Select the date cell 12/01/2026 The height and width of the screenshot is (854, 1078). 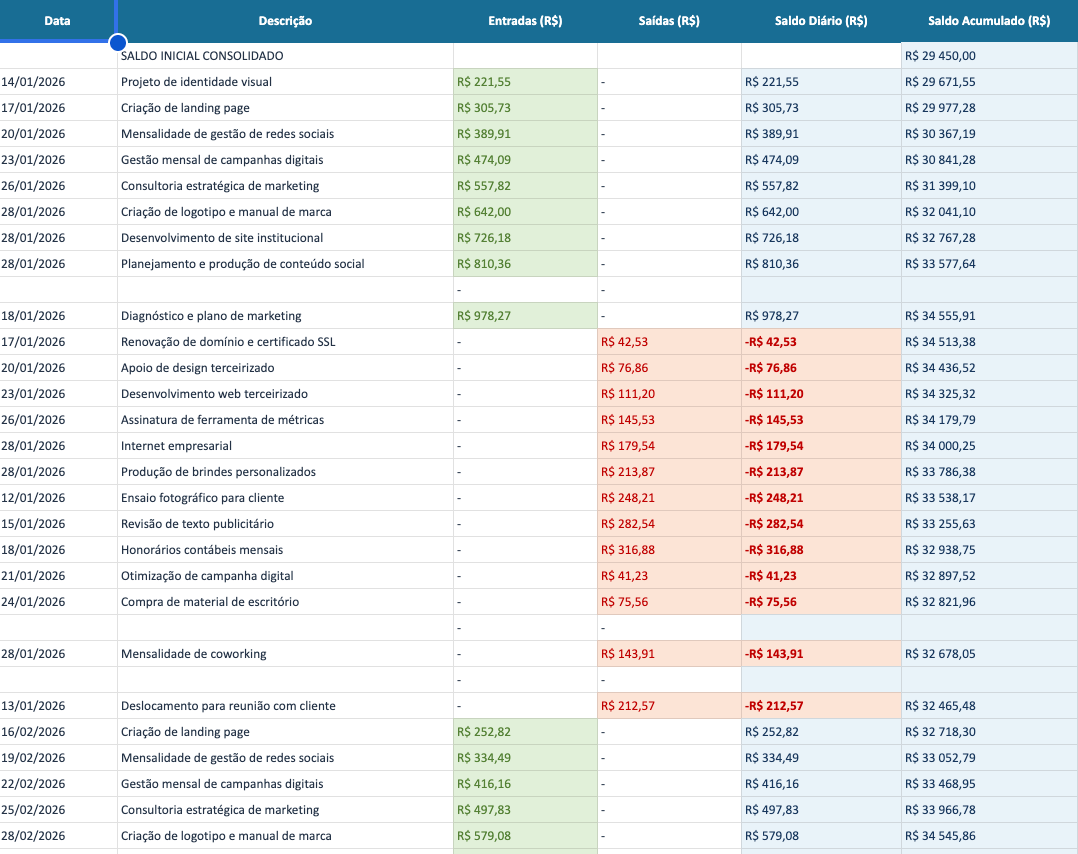pos(58,498)
